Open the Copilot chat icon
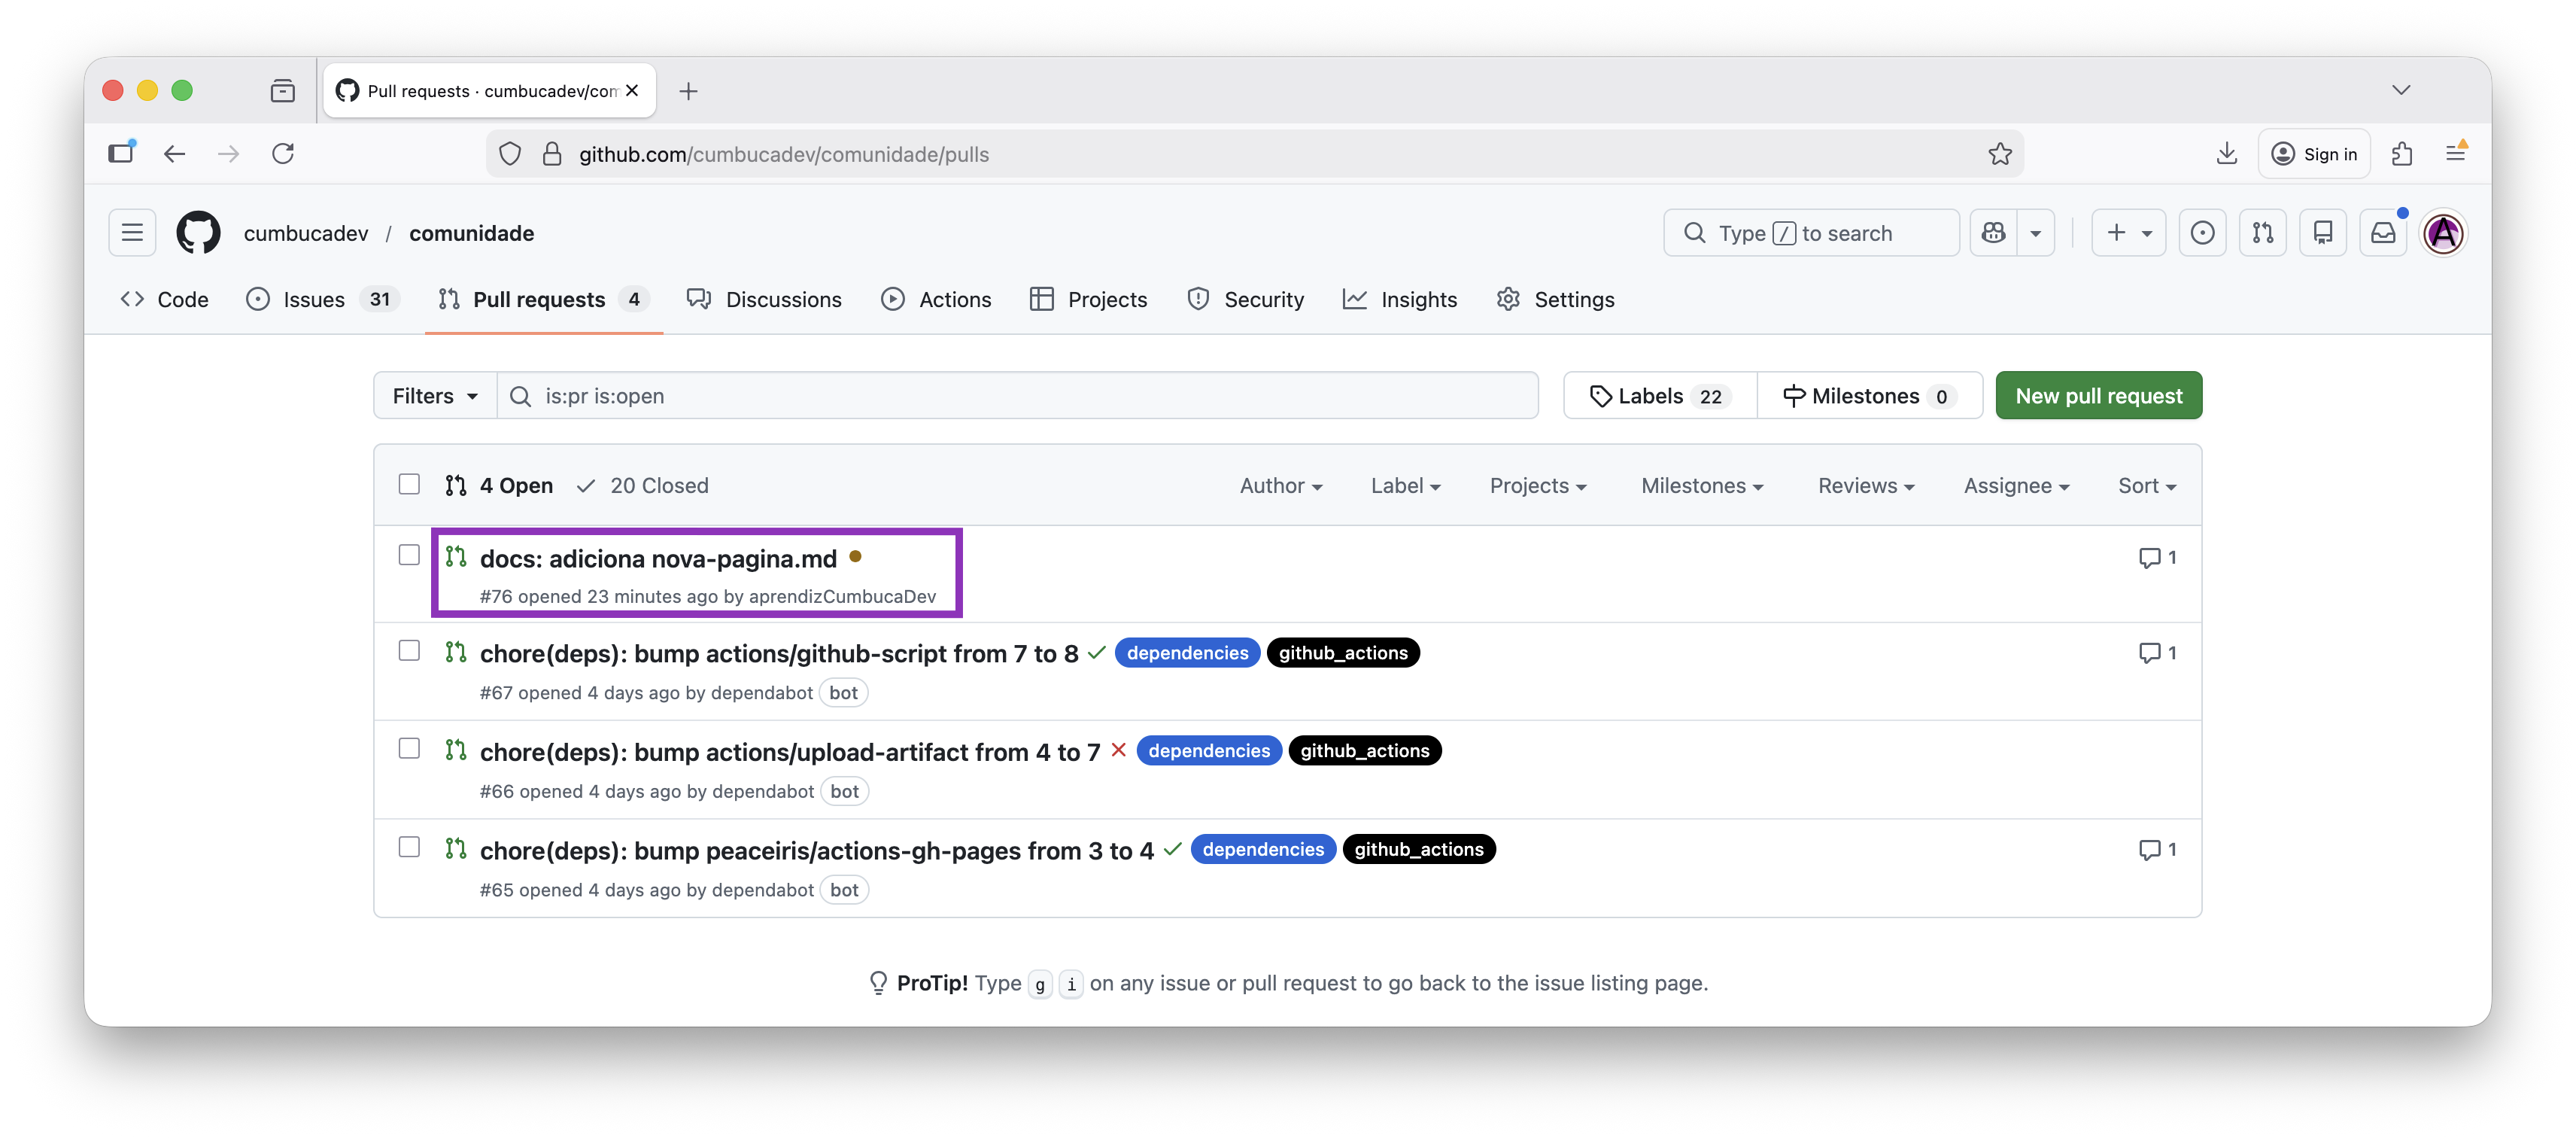Viewport: 2576px width, 1138px height. tap(1994, 233)
